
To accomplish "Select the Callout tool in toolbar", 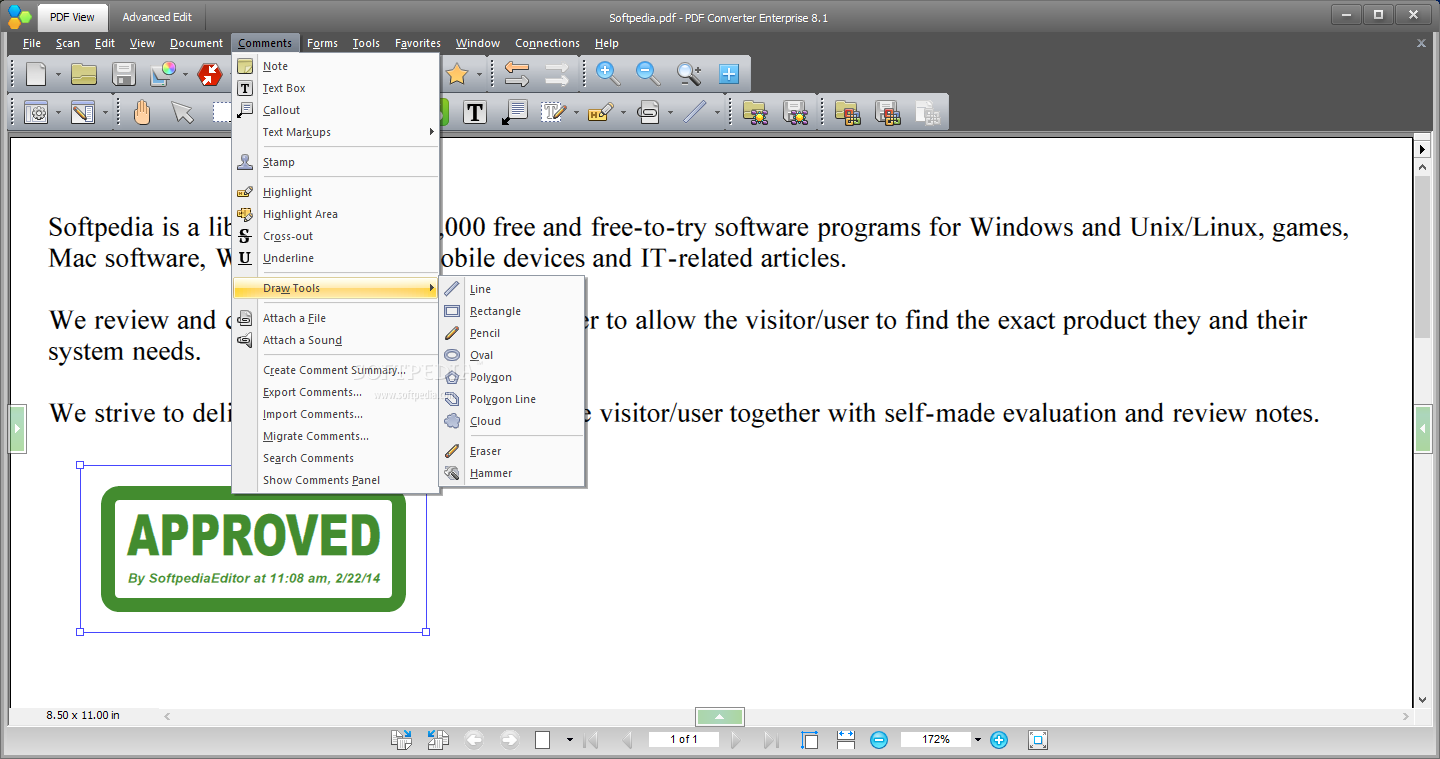I will click(515, 112).
